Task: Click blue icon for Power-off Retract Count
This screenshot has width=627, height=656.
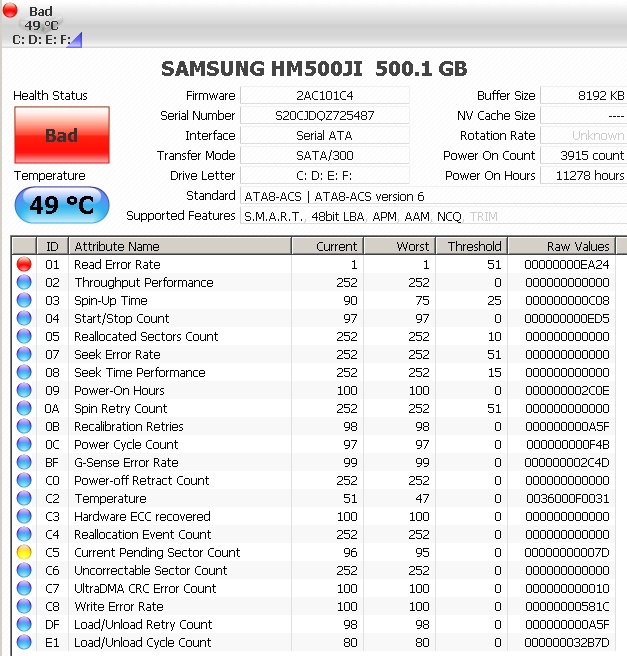Action: tap(24, 480)
